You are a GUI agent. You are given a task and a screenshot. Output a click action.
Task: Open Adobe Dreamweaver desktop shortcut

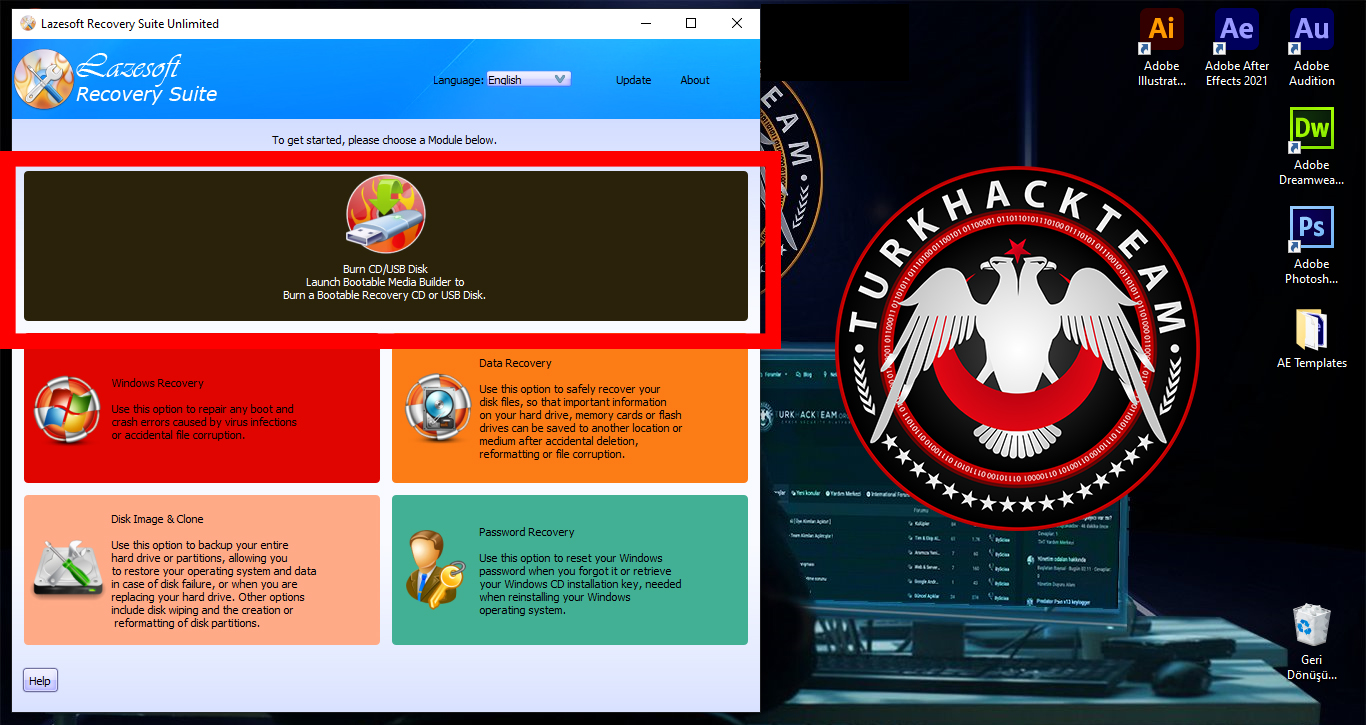pos(1311,147)
